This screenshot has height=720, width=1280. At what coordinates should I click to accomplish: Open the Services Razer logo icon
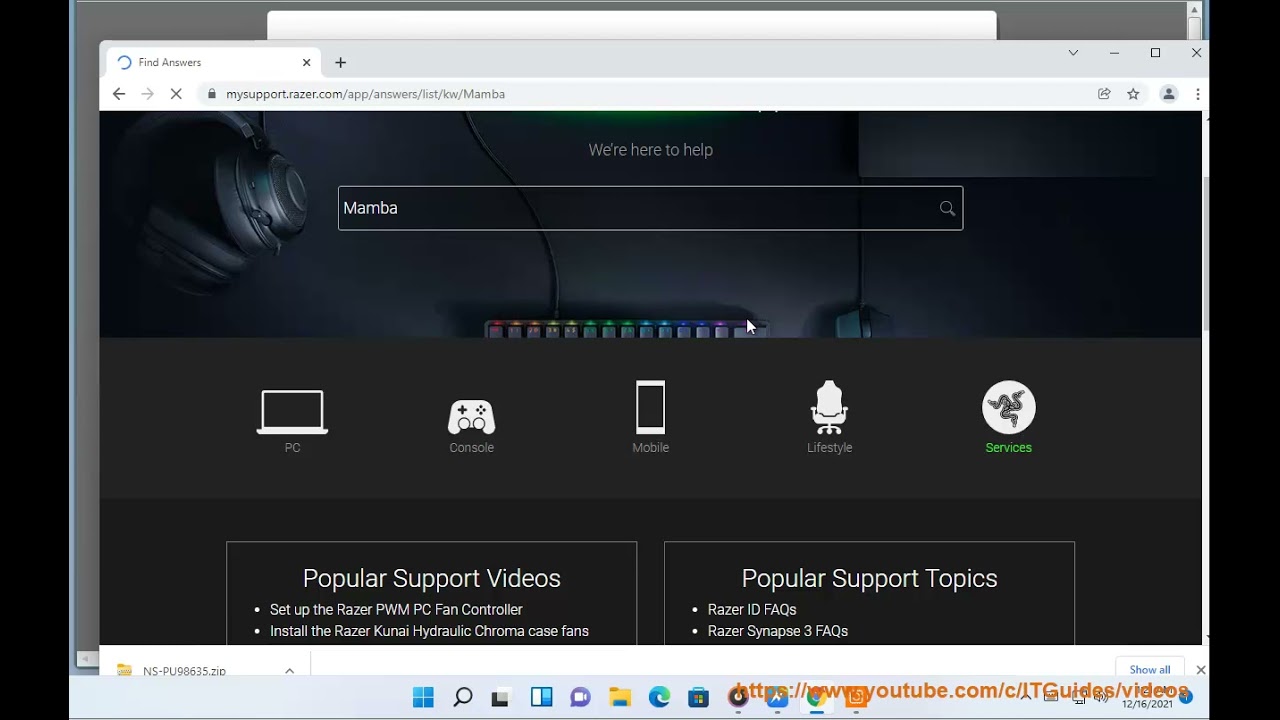pyautogui.click(x=1008, y=408)
